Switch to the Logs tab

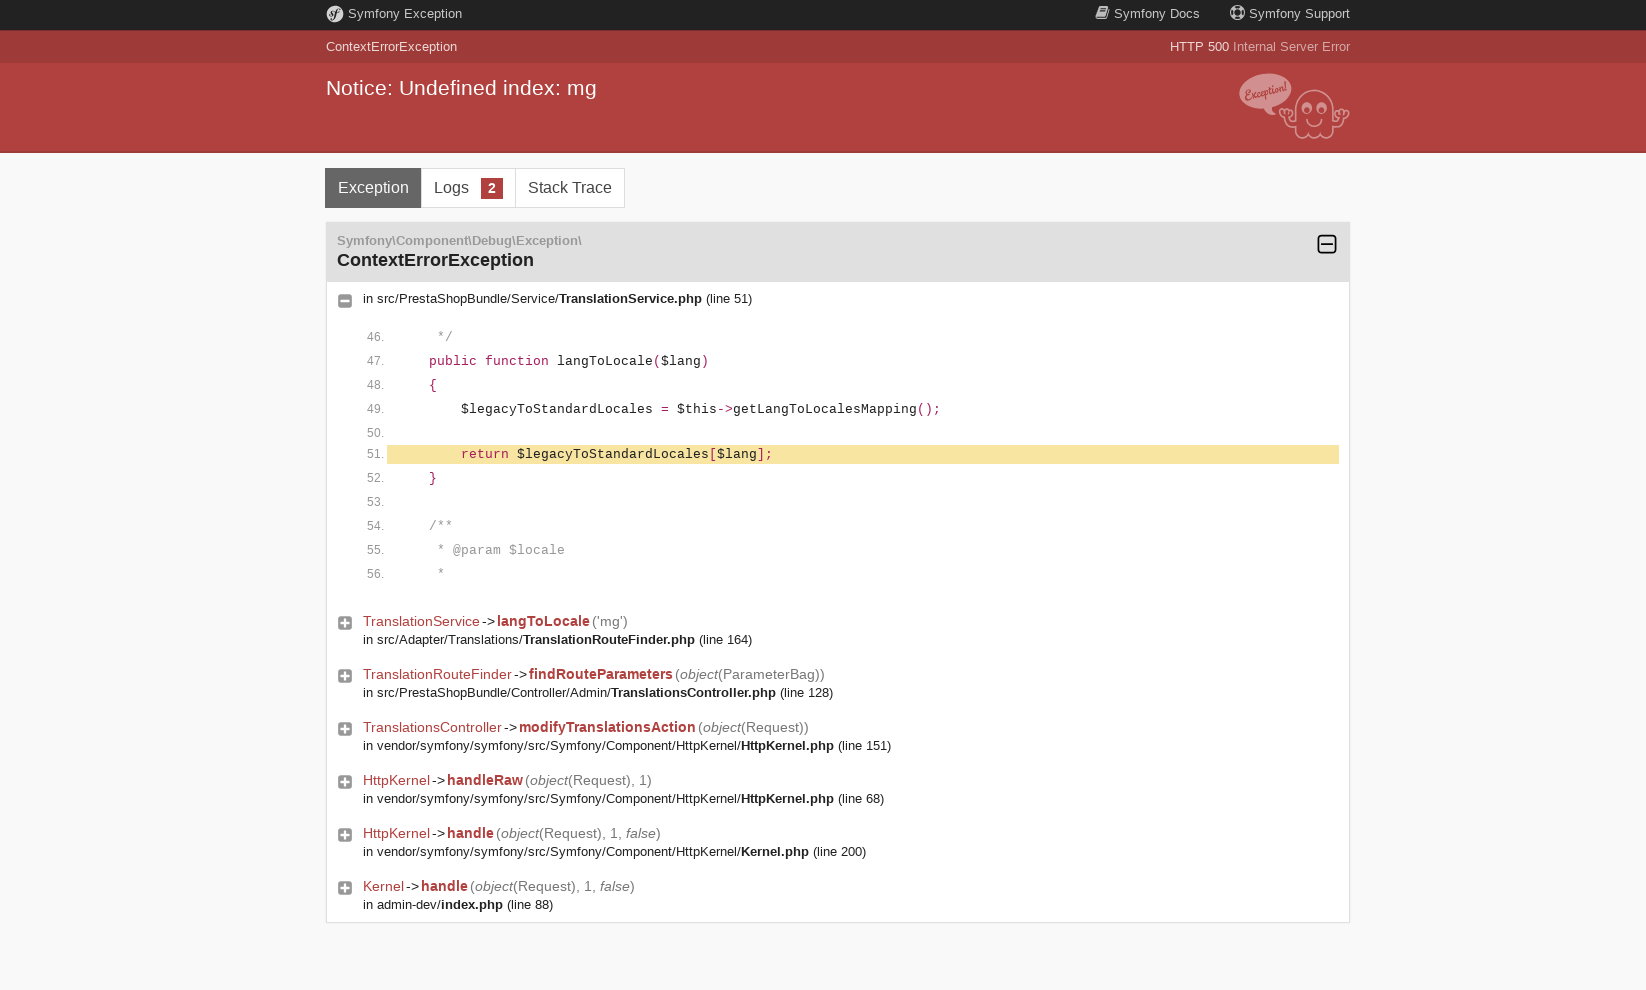(x=468, y=188)
